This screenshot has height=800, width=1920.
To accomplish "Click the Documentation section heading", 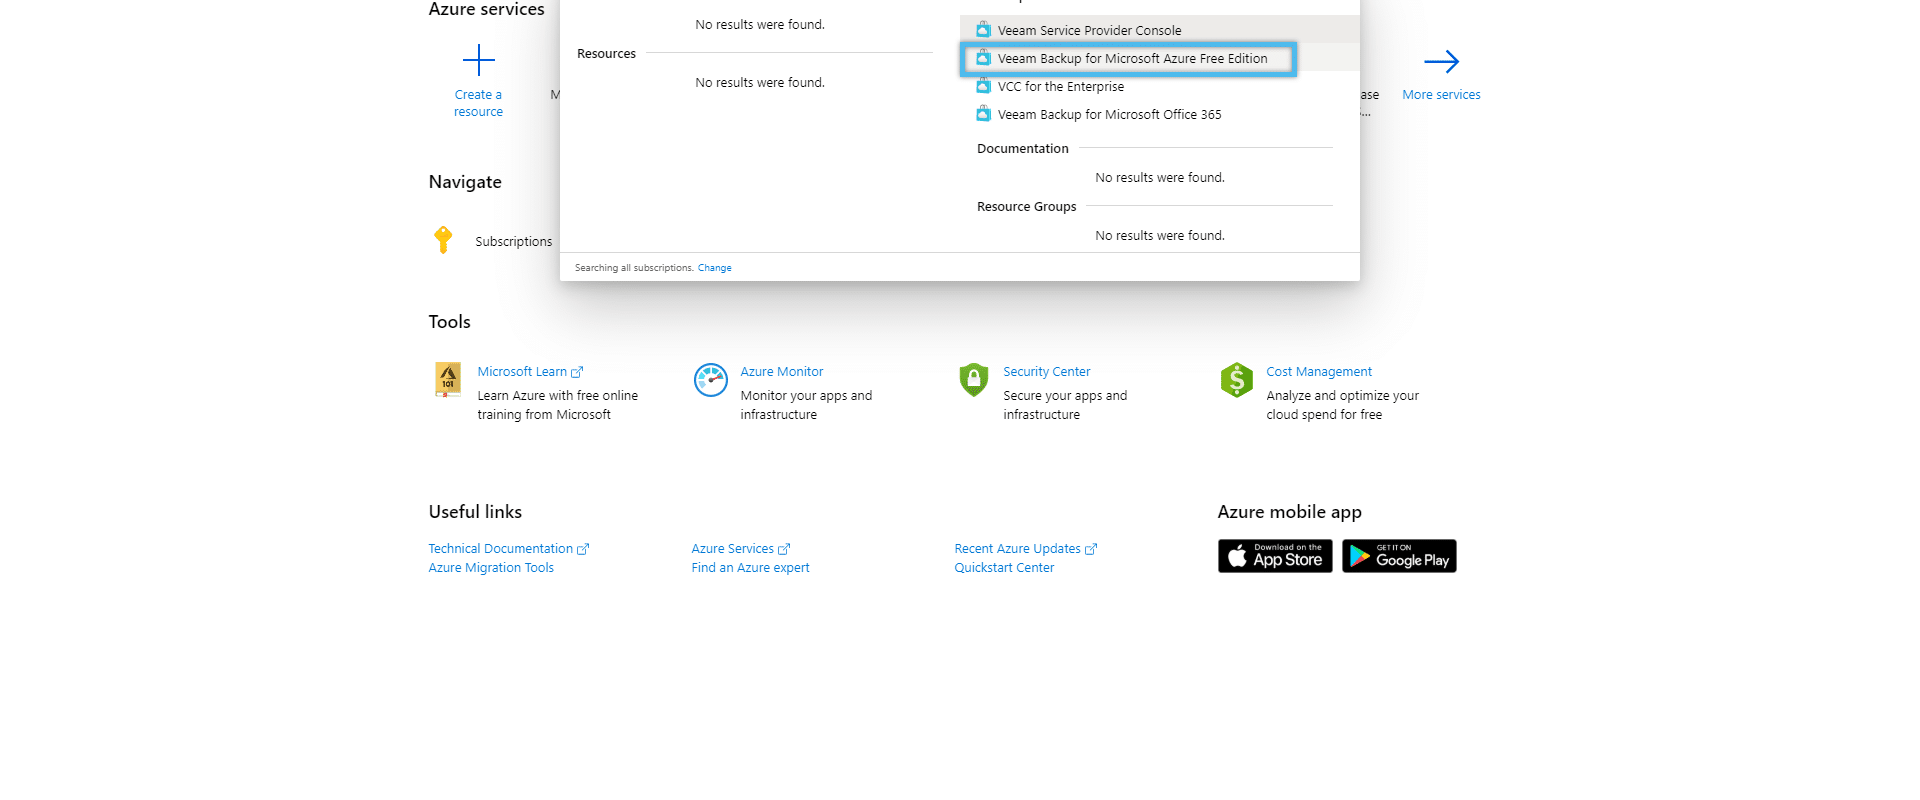I will [x=1022, y=149].
